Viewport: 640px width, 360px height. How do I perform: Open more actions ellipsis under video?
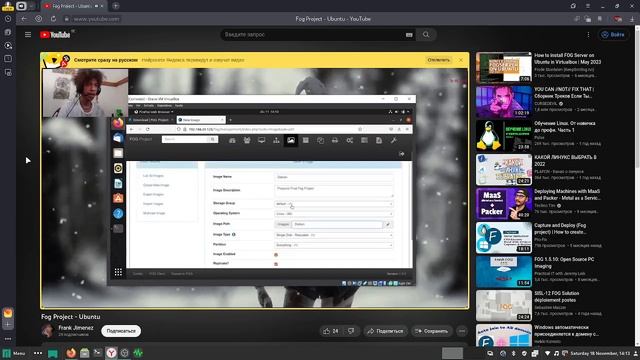[x=462, y=331]
